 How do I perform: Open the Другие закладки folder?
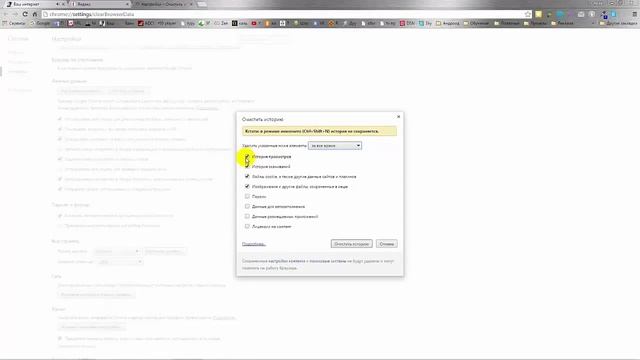(x=618, y=23)
